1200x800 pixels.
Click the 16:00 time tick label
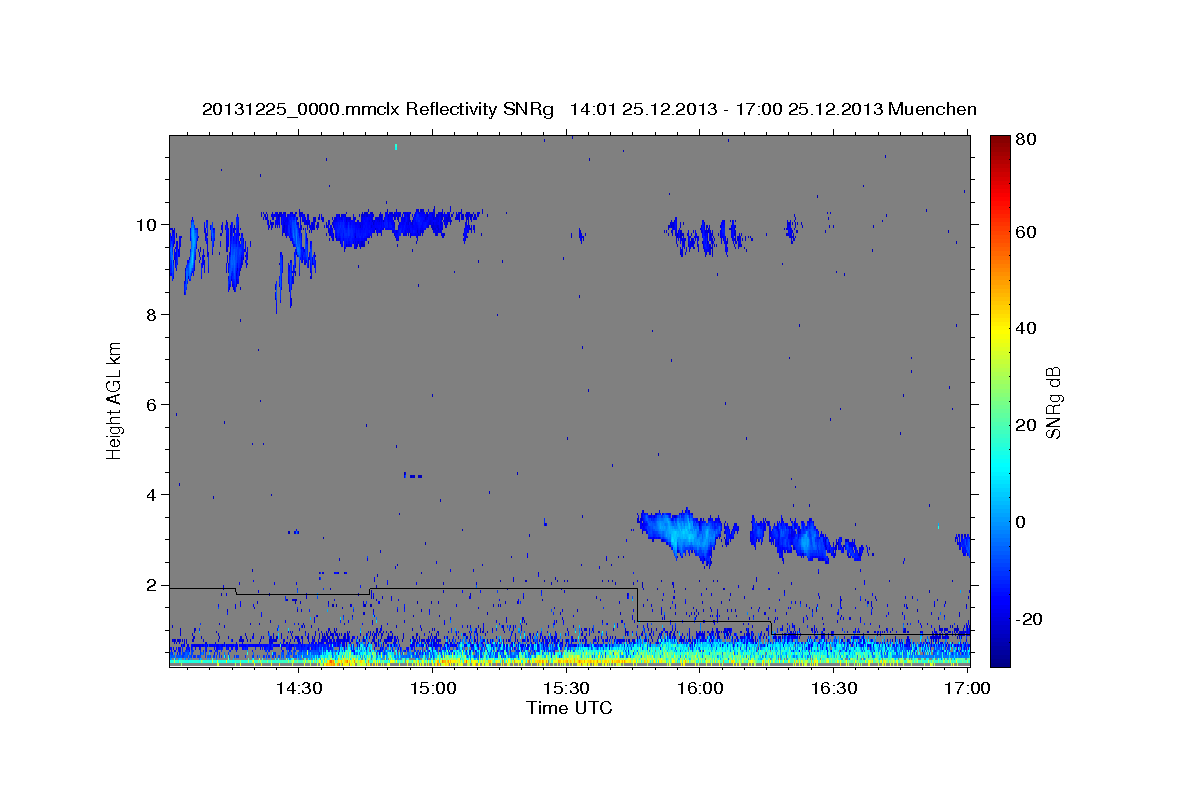point(700,688)
